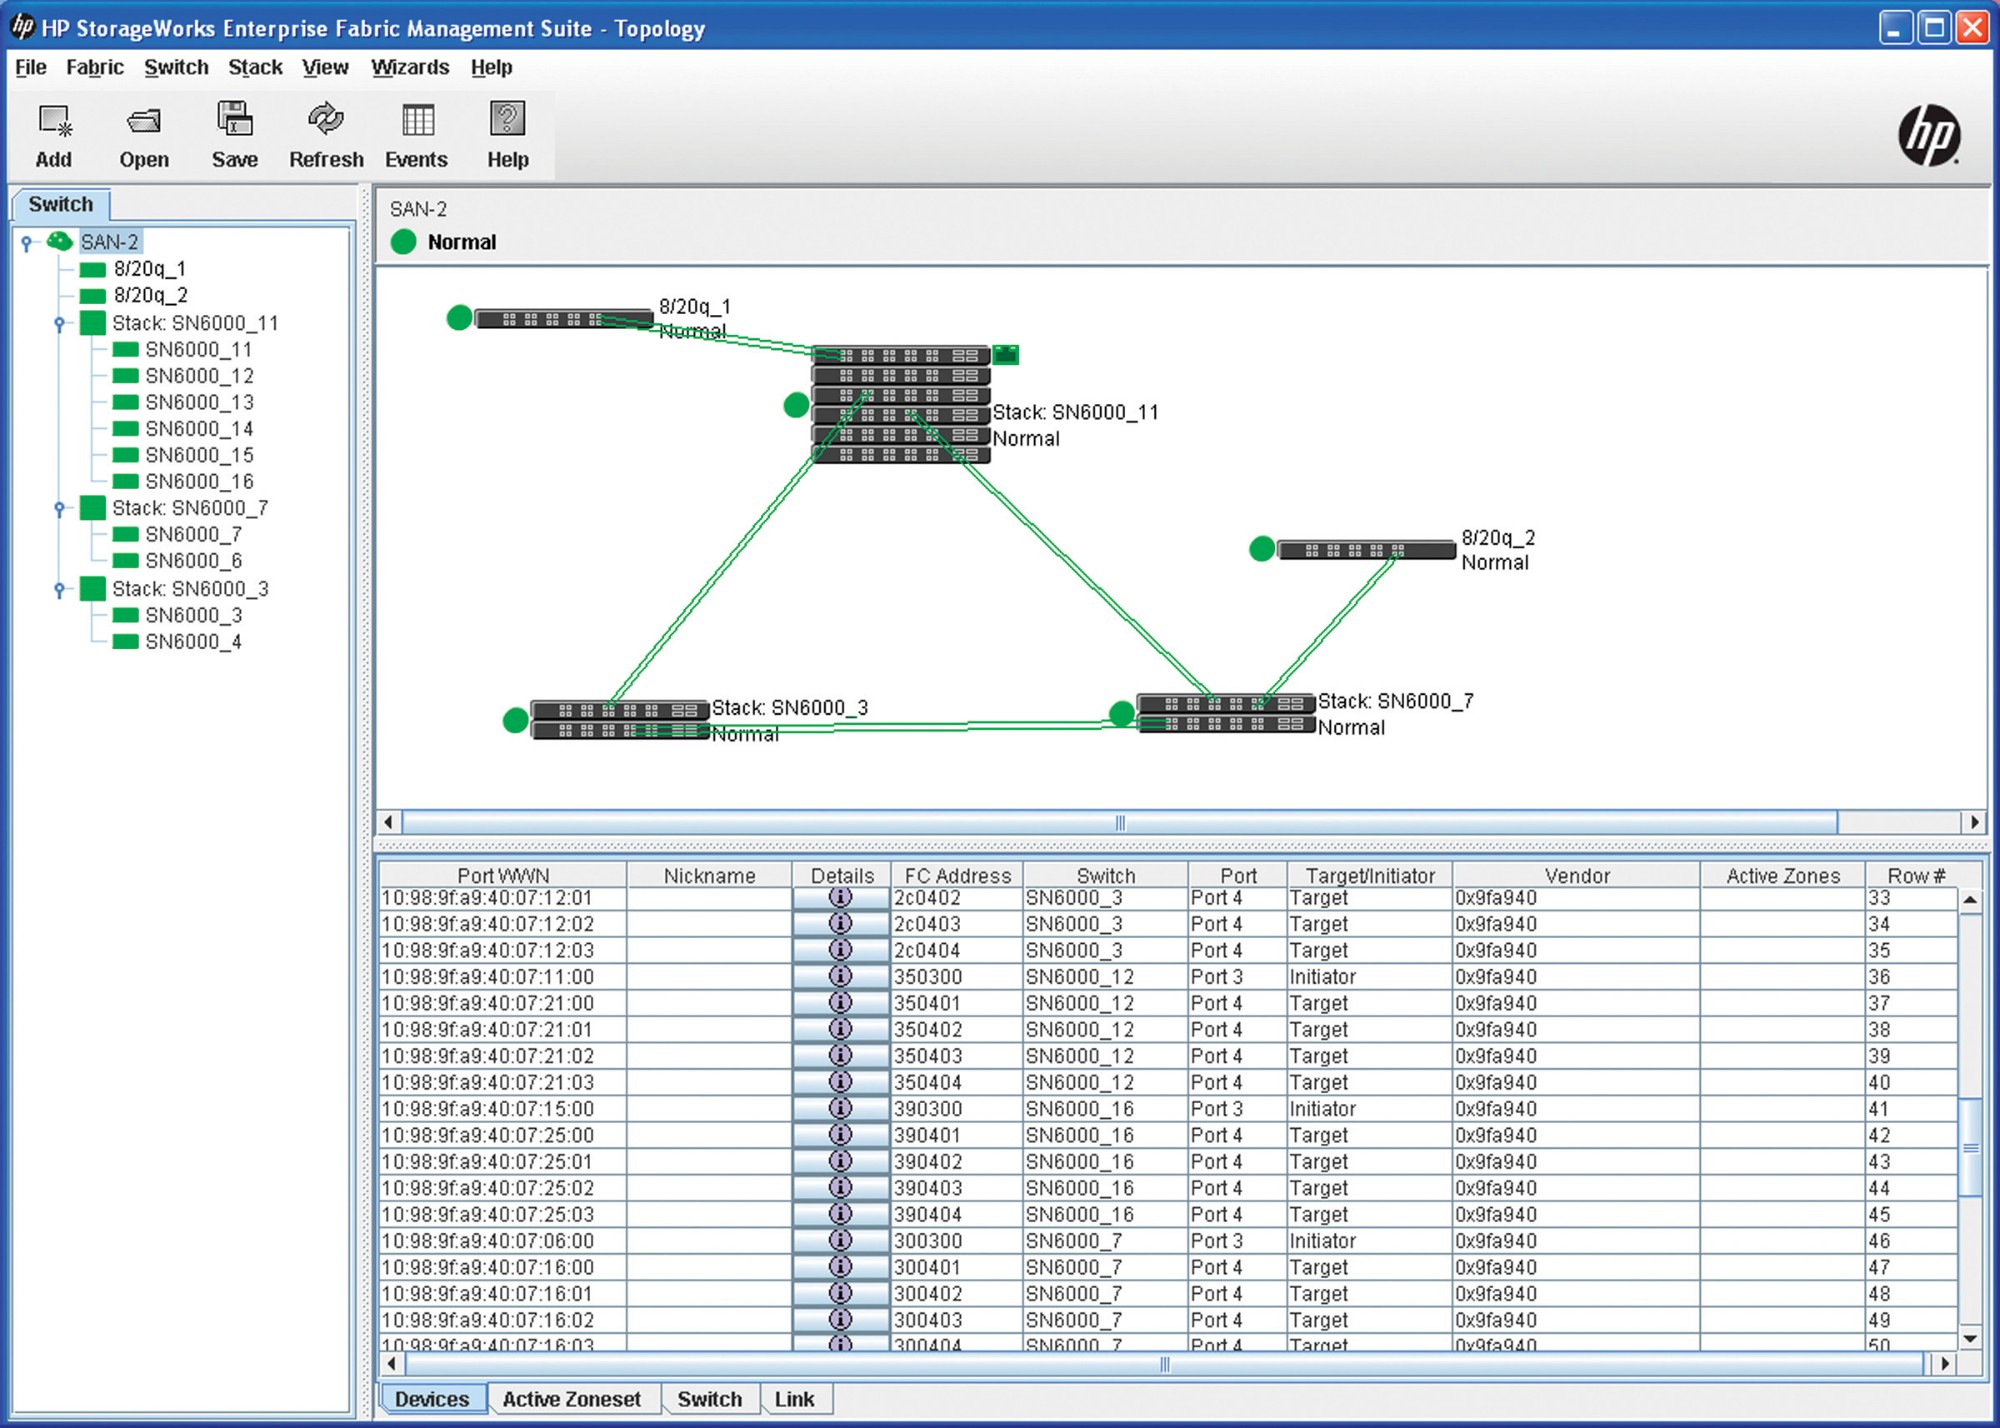The image size is (2000, 1428).
Task: Click the Vendor column header
Action: 1576,875
